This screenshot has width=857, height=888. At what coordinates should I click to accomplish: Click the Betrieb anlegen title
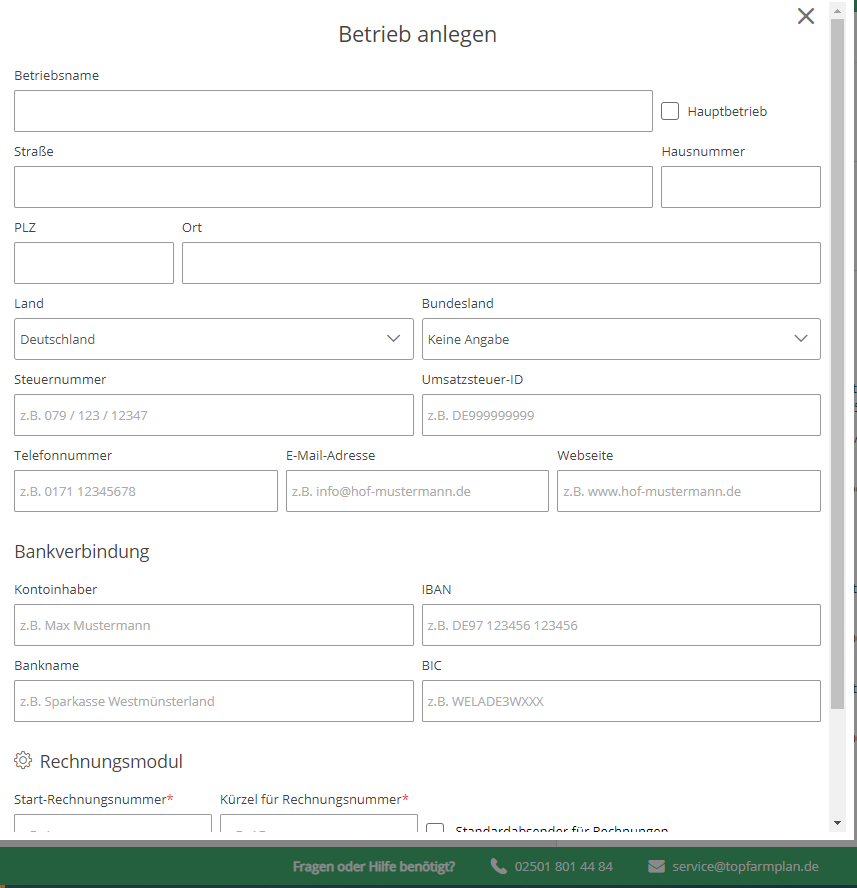417,34
